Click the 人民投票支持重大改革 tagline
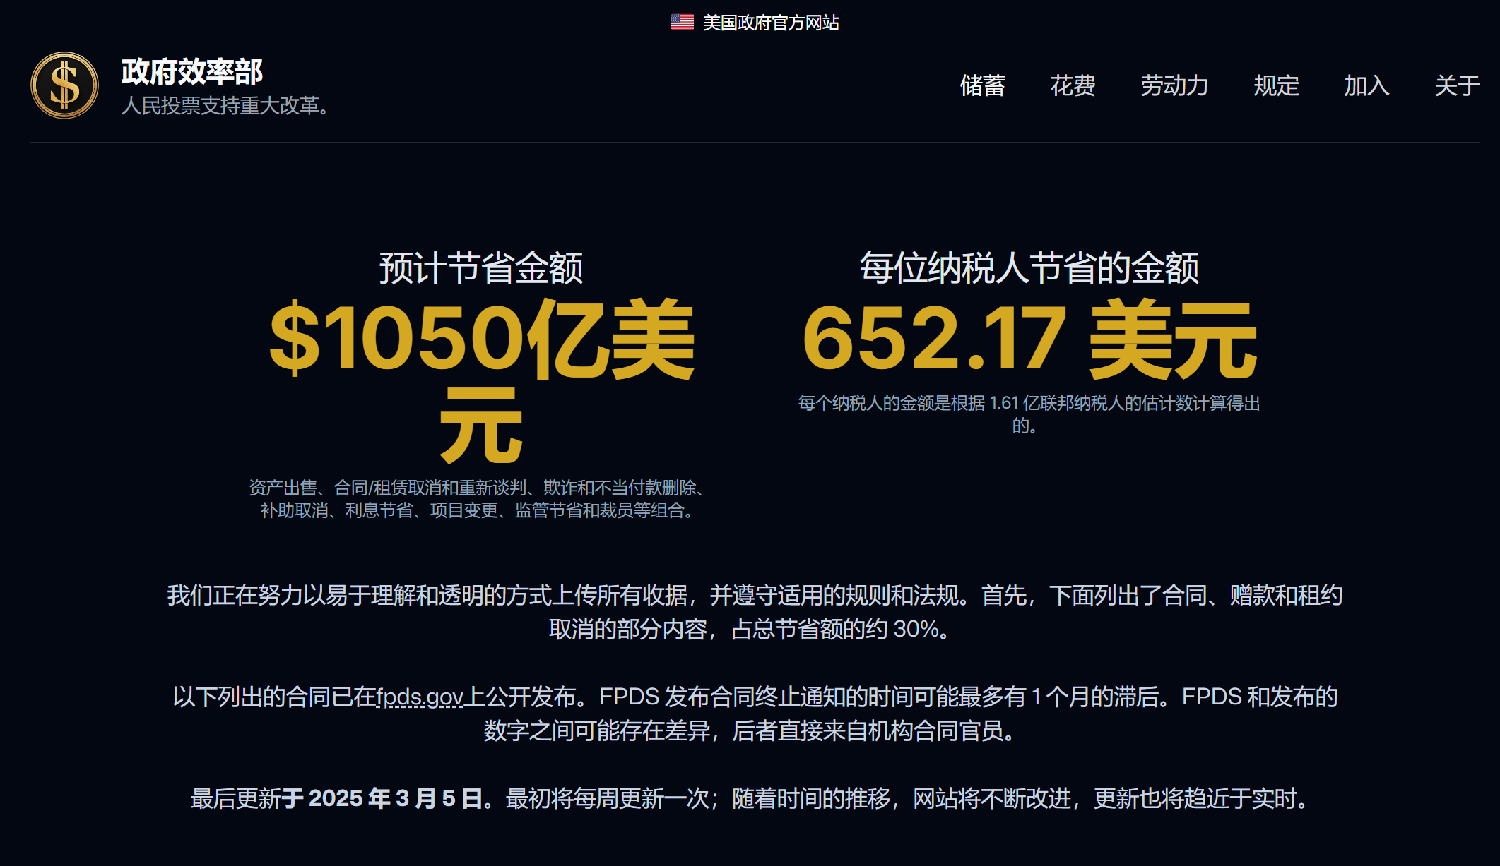This screenshot has width=1500, height=866. point(226,106)
